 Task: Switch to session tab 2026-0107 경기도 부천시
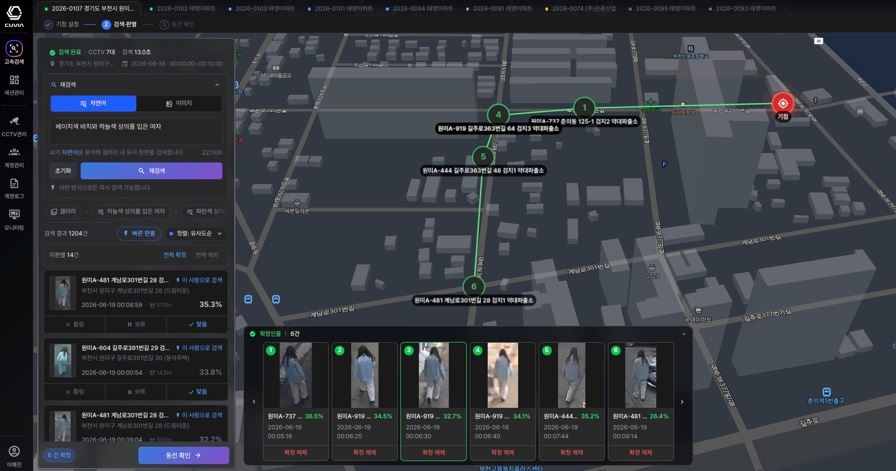coord(90,9)
